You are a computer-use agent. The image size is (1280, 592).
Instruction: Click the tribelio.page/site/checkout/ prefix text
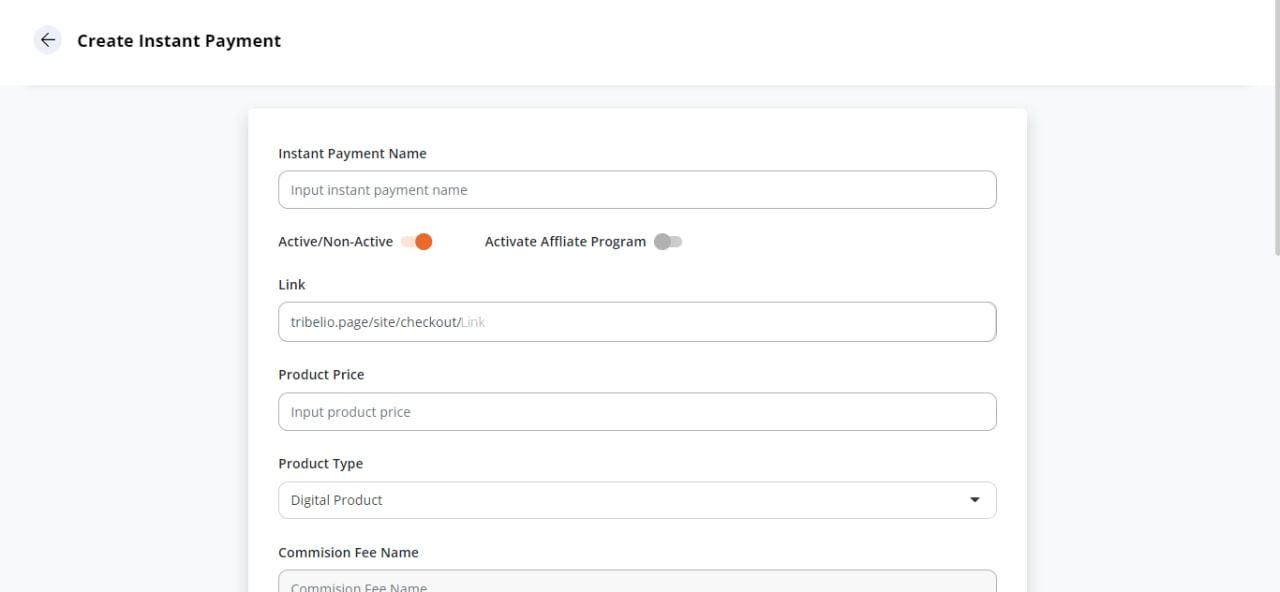pos(375,322)
